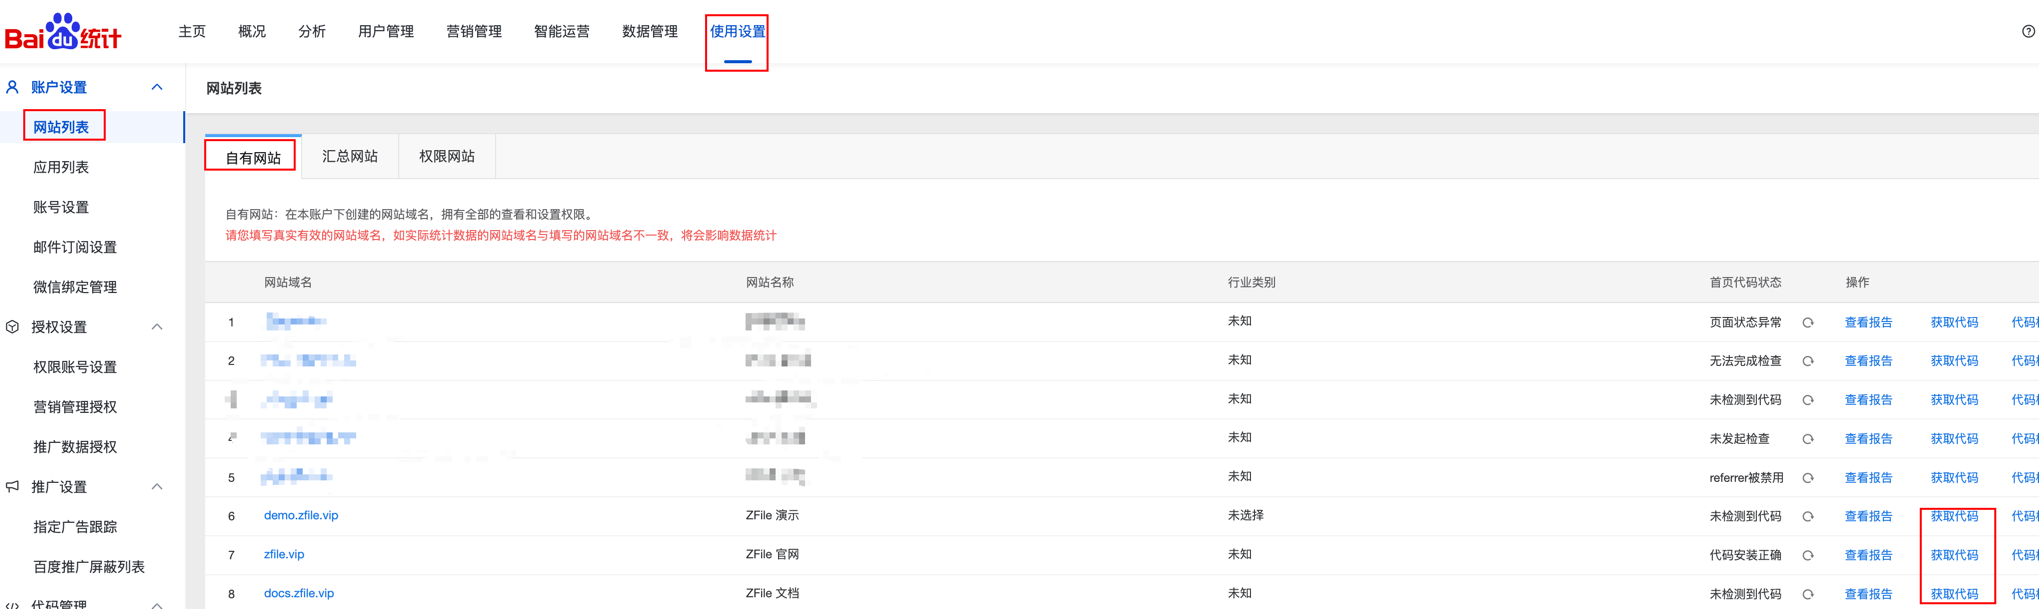2039x609 pixels.
Task: Open the 使用设置 top menu
Action: coord(737,32)
